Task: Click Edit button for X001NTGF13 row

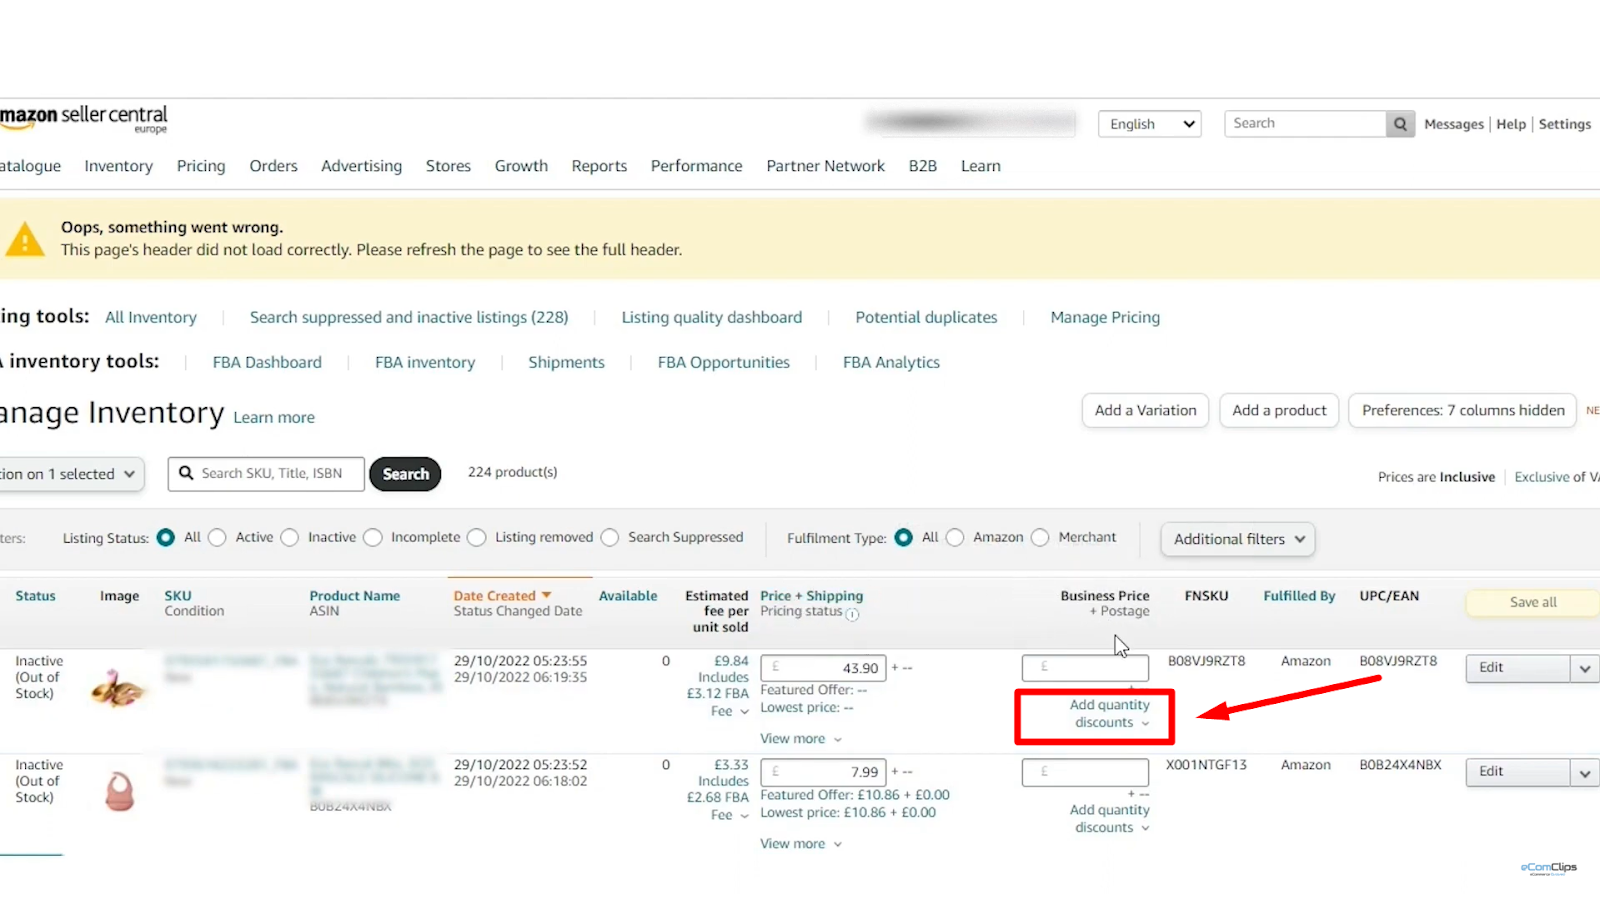Action: tap(1518, 772)
